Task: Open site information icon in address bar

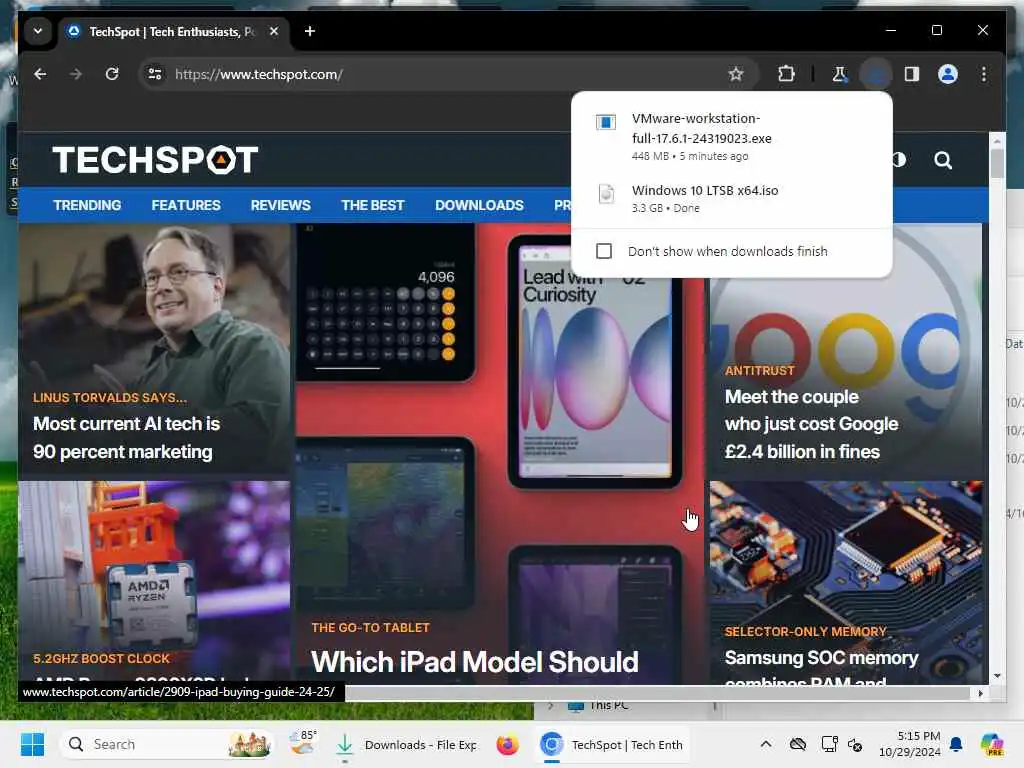Action: [155, 74]
